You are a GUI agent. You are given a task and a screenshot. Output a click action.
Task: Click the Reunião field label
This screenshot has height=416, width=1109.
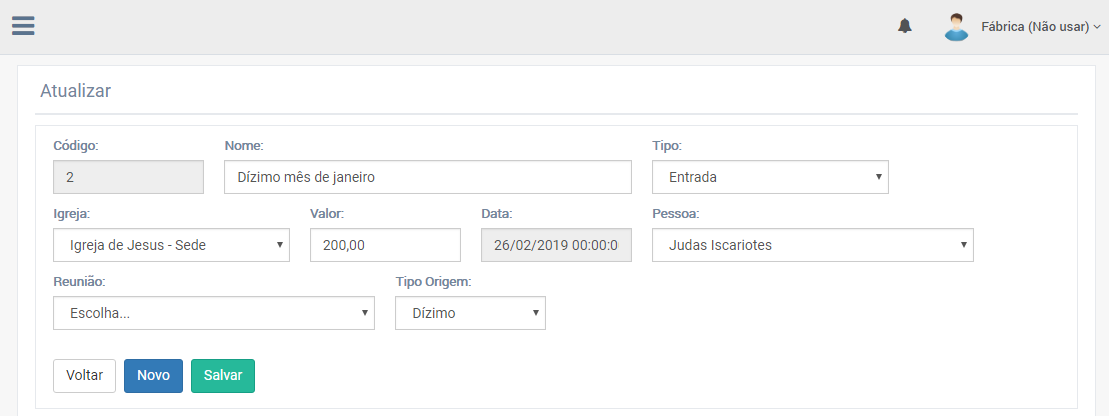[79, 281]
